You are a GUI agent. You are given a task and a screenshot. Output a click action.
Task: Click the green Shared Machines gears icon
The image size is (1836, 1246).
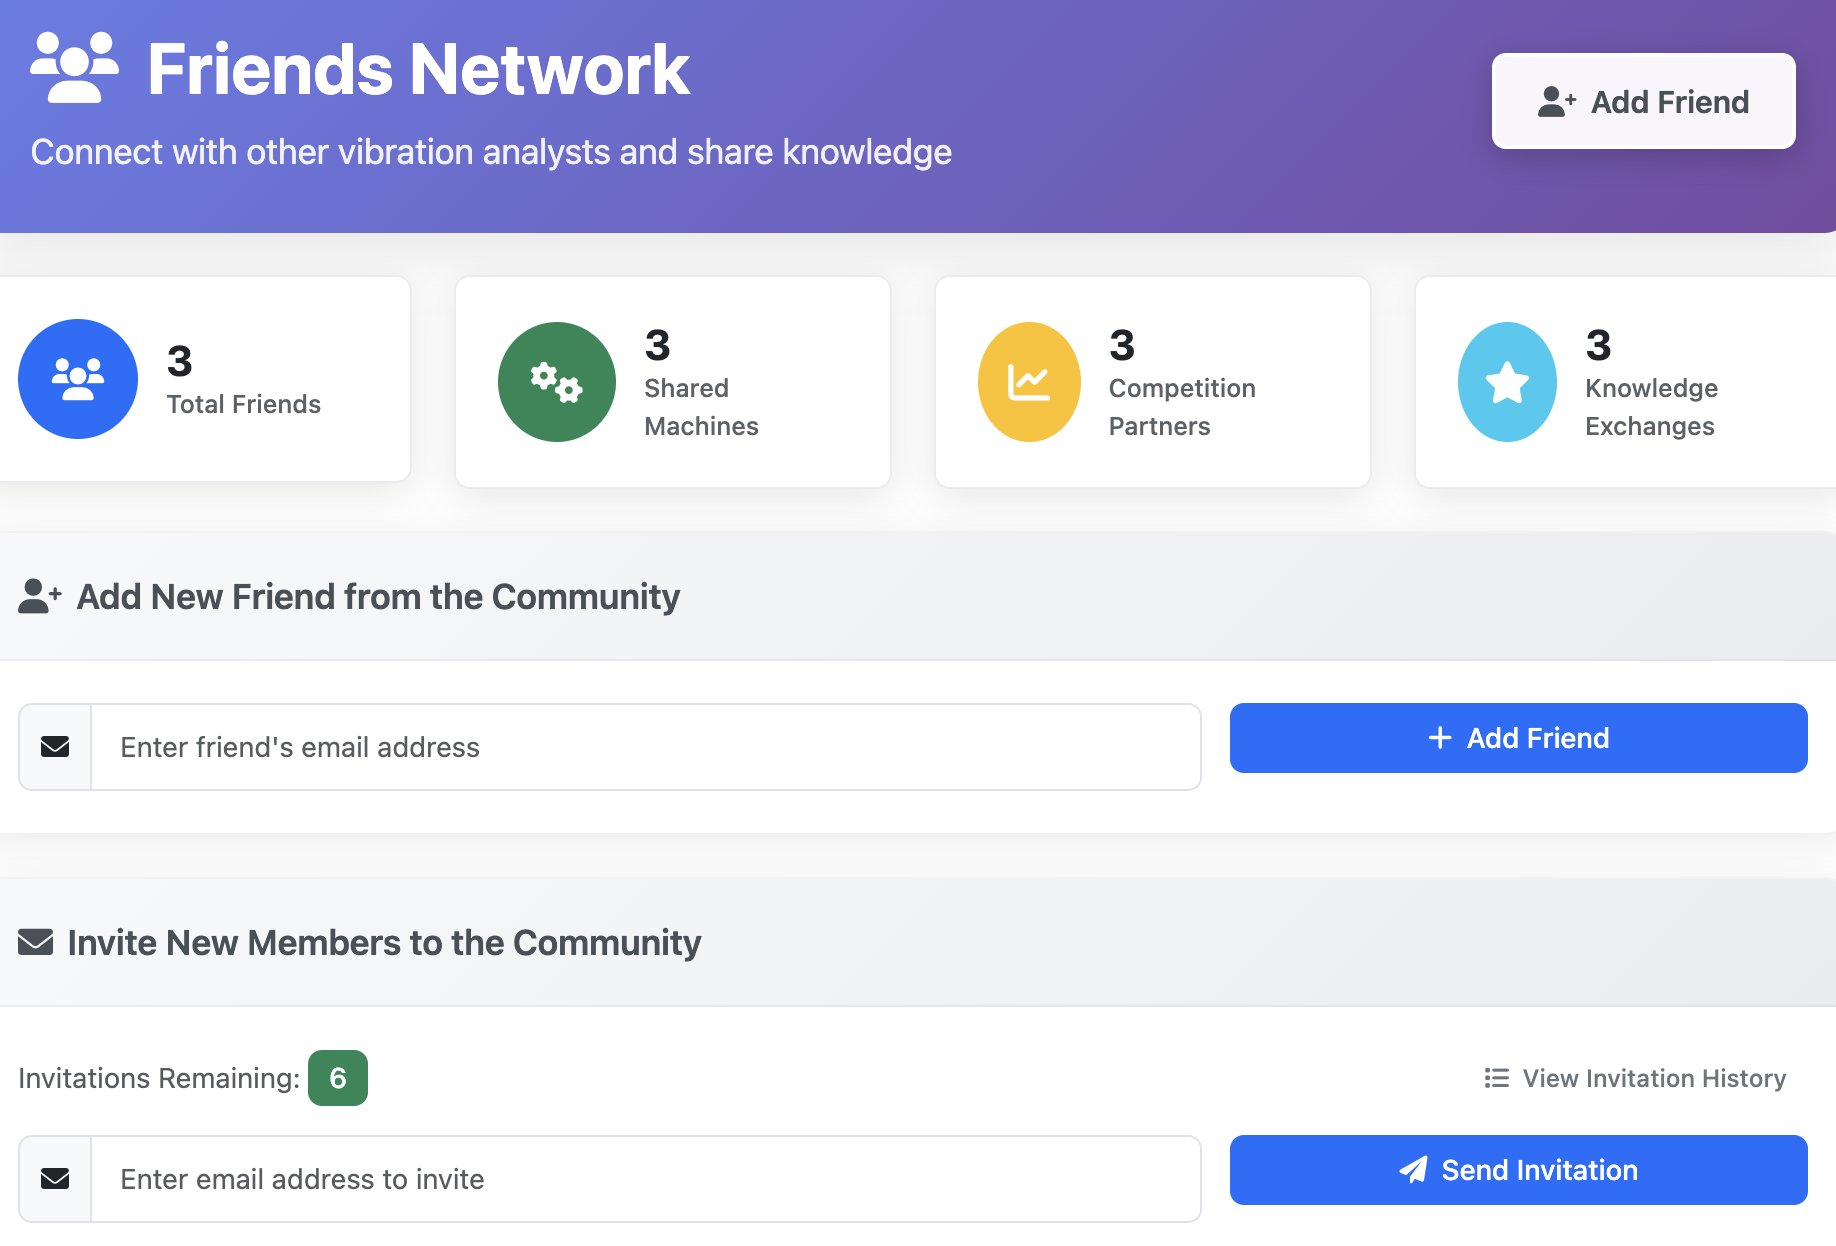pyautogui.click(x=557, y=382)
